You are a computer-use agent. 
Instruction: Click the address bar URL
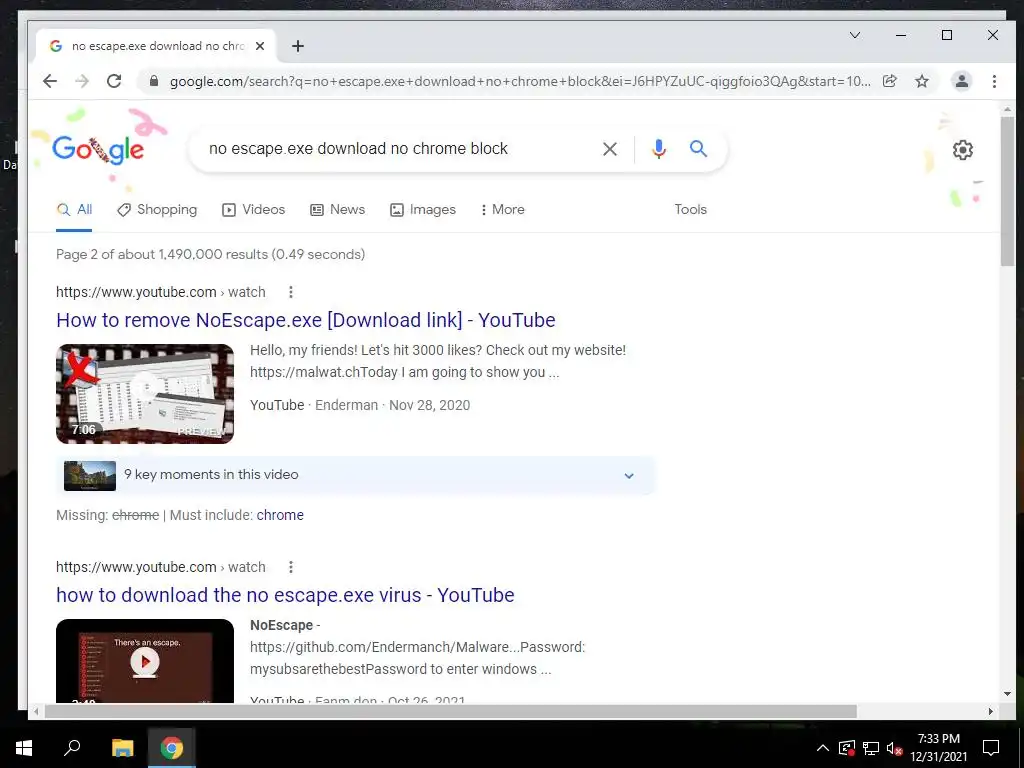pos(520,81)
